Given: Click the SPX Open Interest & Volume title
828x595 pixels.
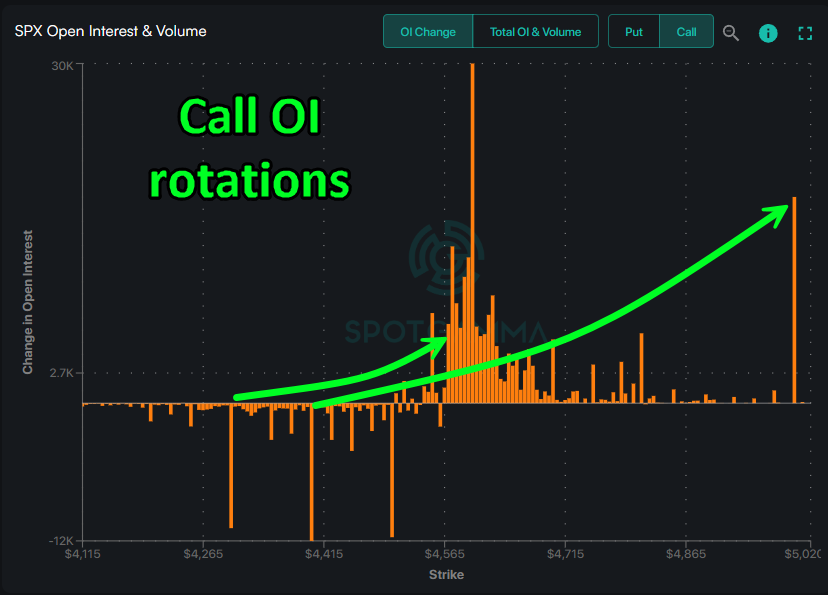Looking at the screenshot, I should click(x=110, y=31).
